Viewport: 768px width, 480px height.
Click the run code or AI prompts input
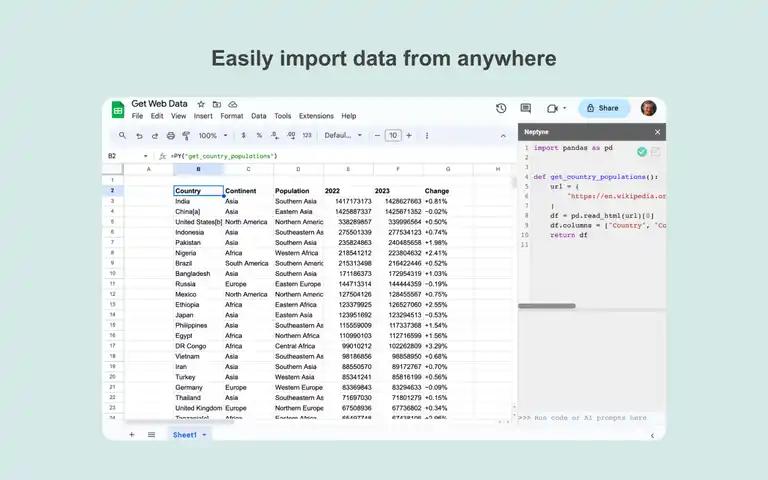tap(592, 418)
